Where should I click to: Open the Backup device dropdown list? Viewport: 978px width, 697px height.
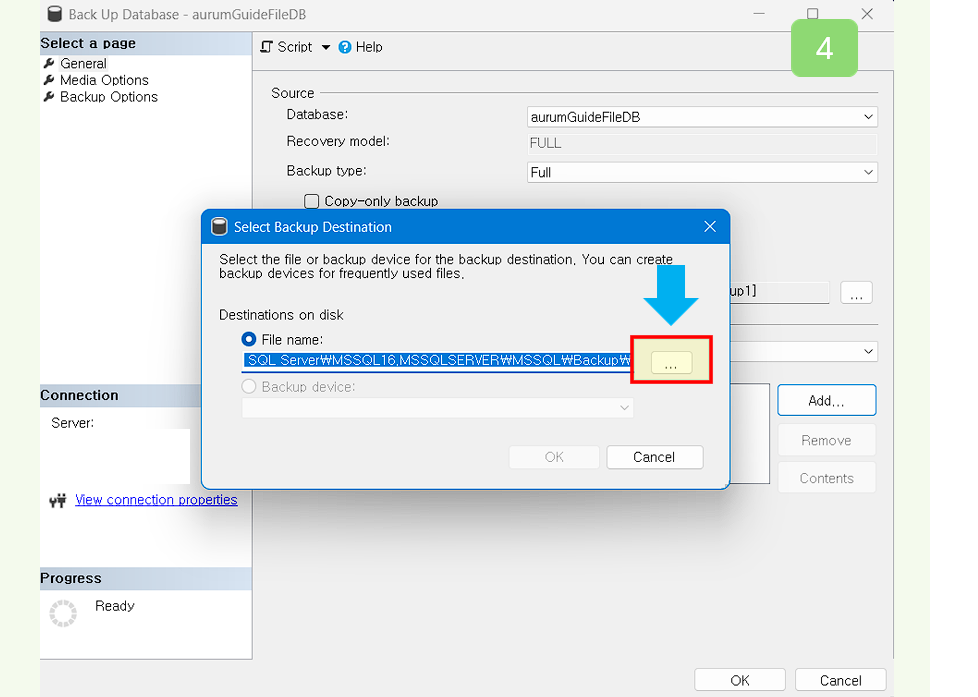[437, 407]
